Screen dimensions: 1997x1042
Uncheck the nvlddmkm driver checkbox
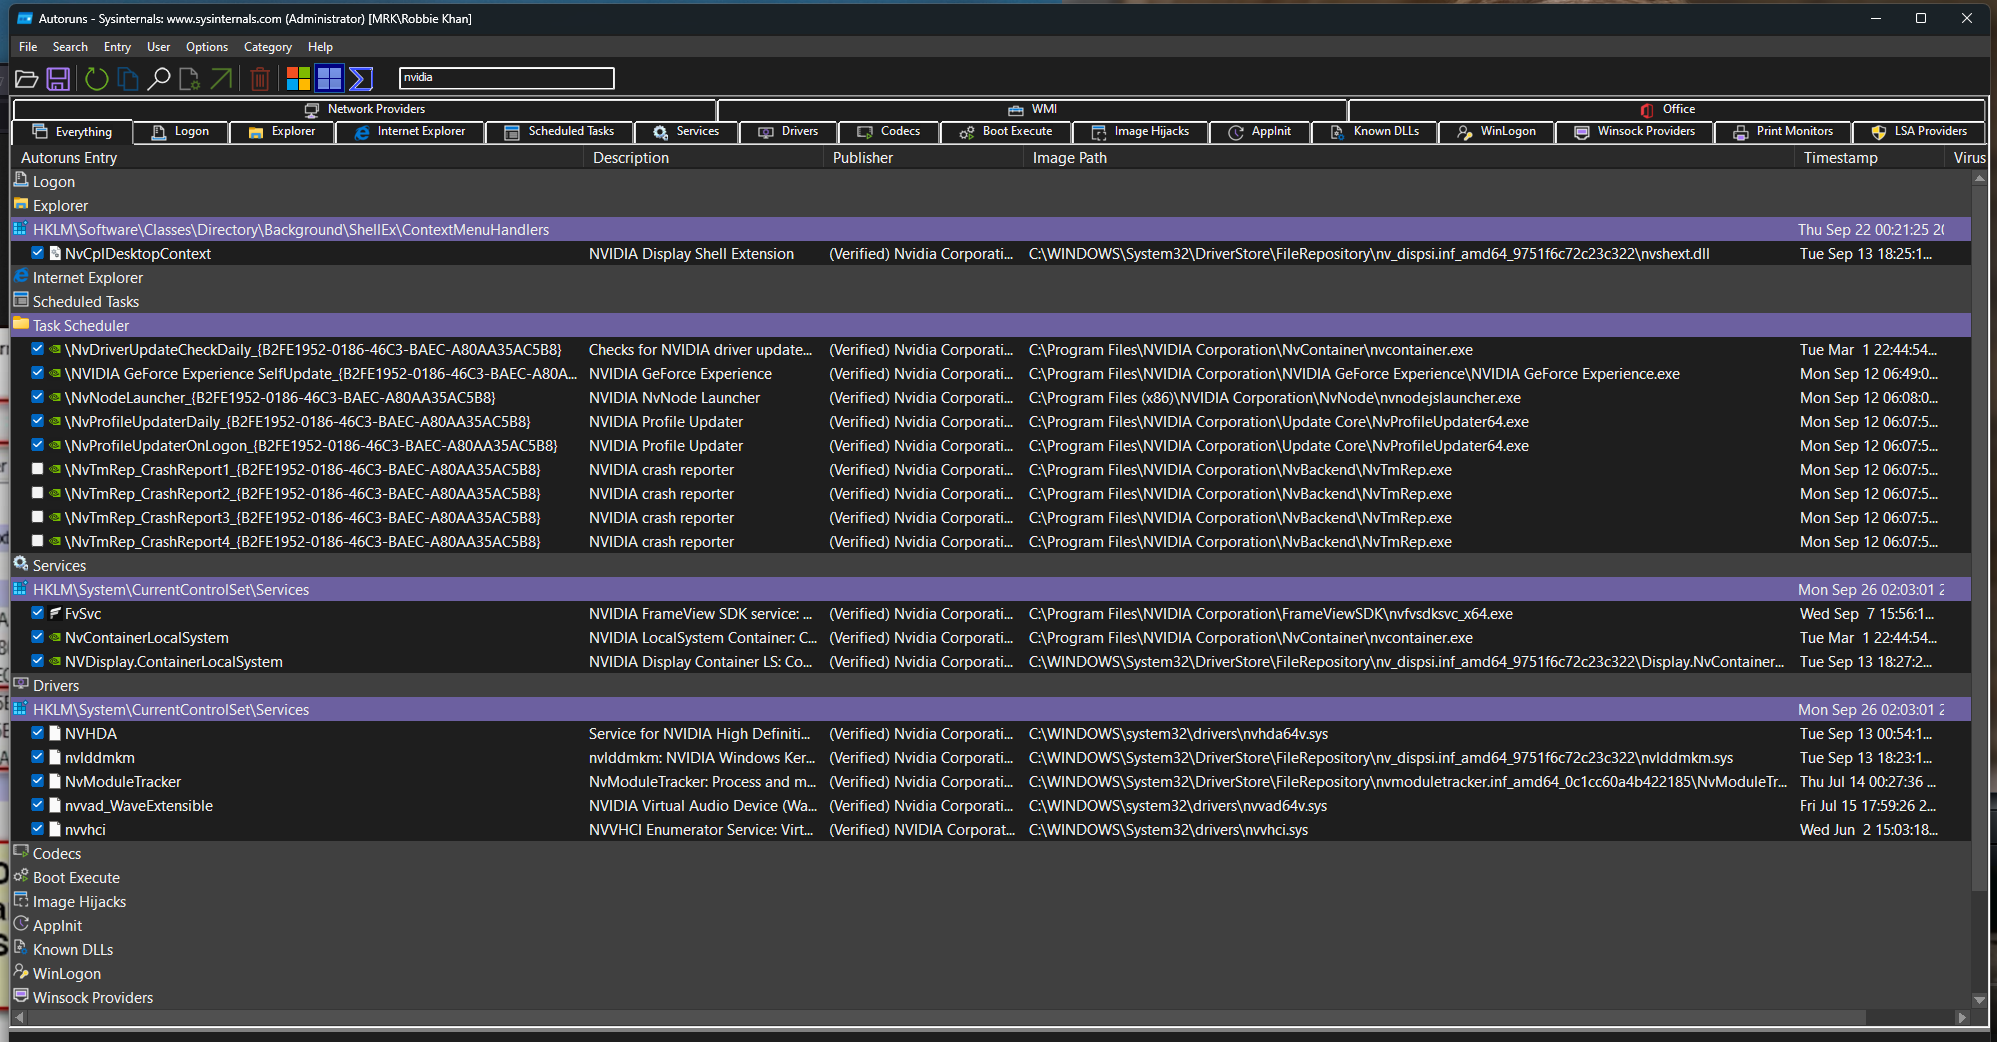pyautogui.click(x=37, y=757)
